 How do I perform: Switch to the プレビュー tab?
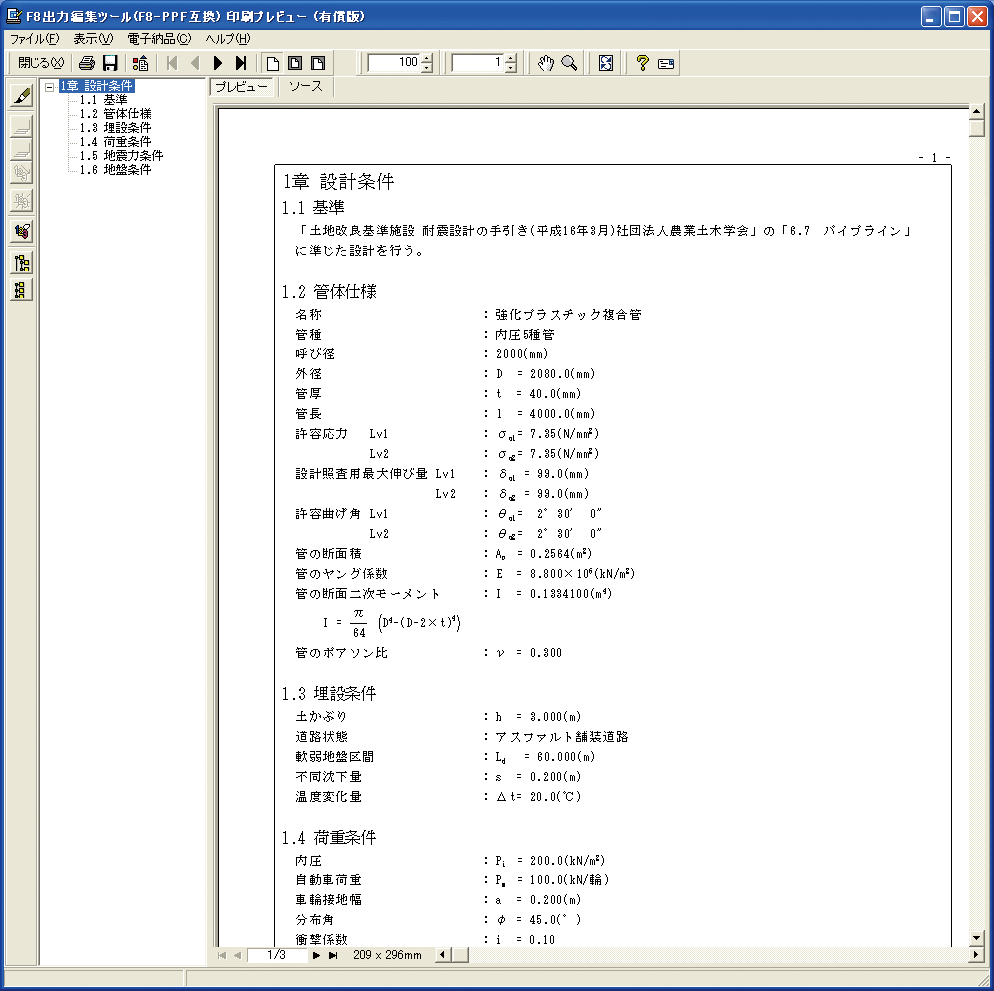click(242, 87)
